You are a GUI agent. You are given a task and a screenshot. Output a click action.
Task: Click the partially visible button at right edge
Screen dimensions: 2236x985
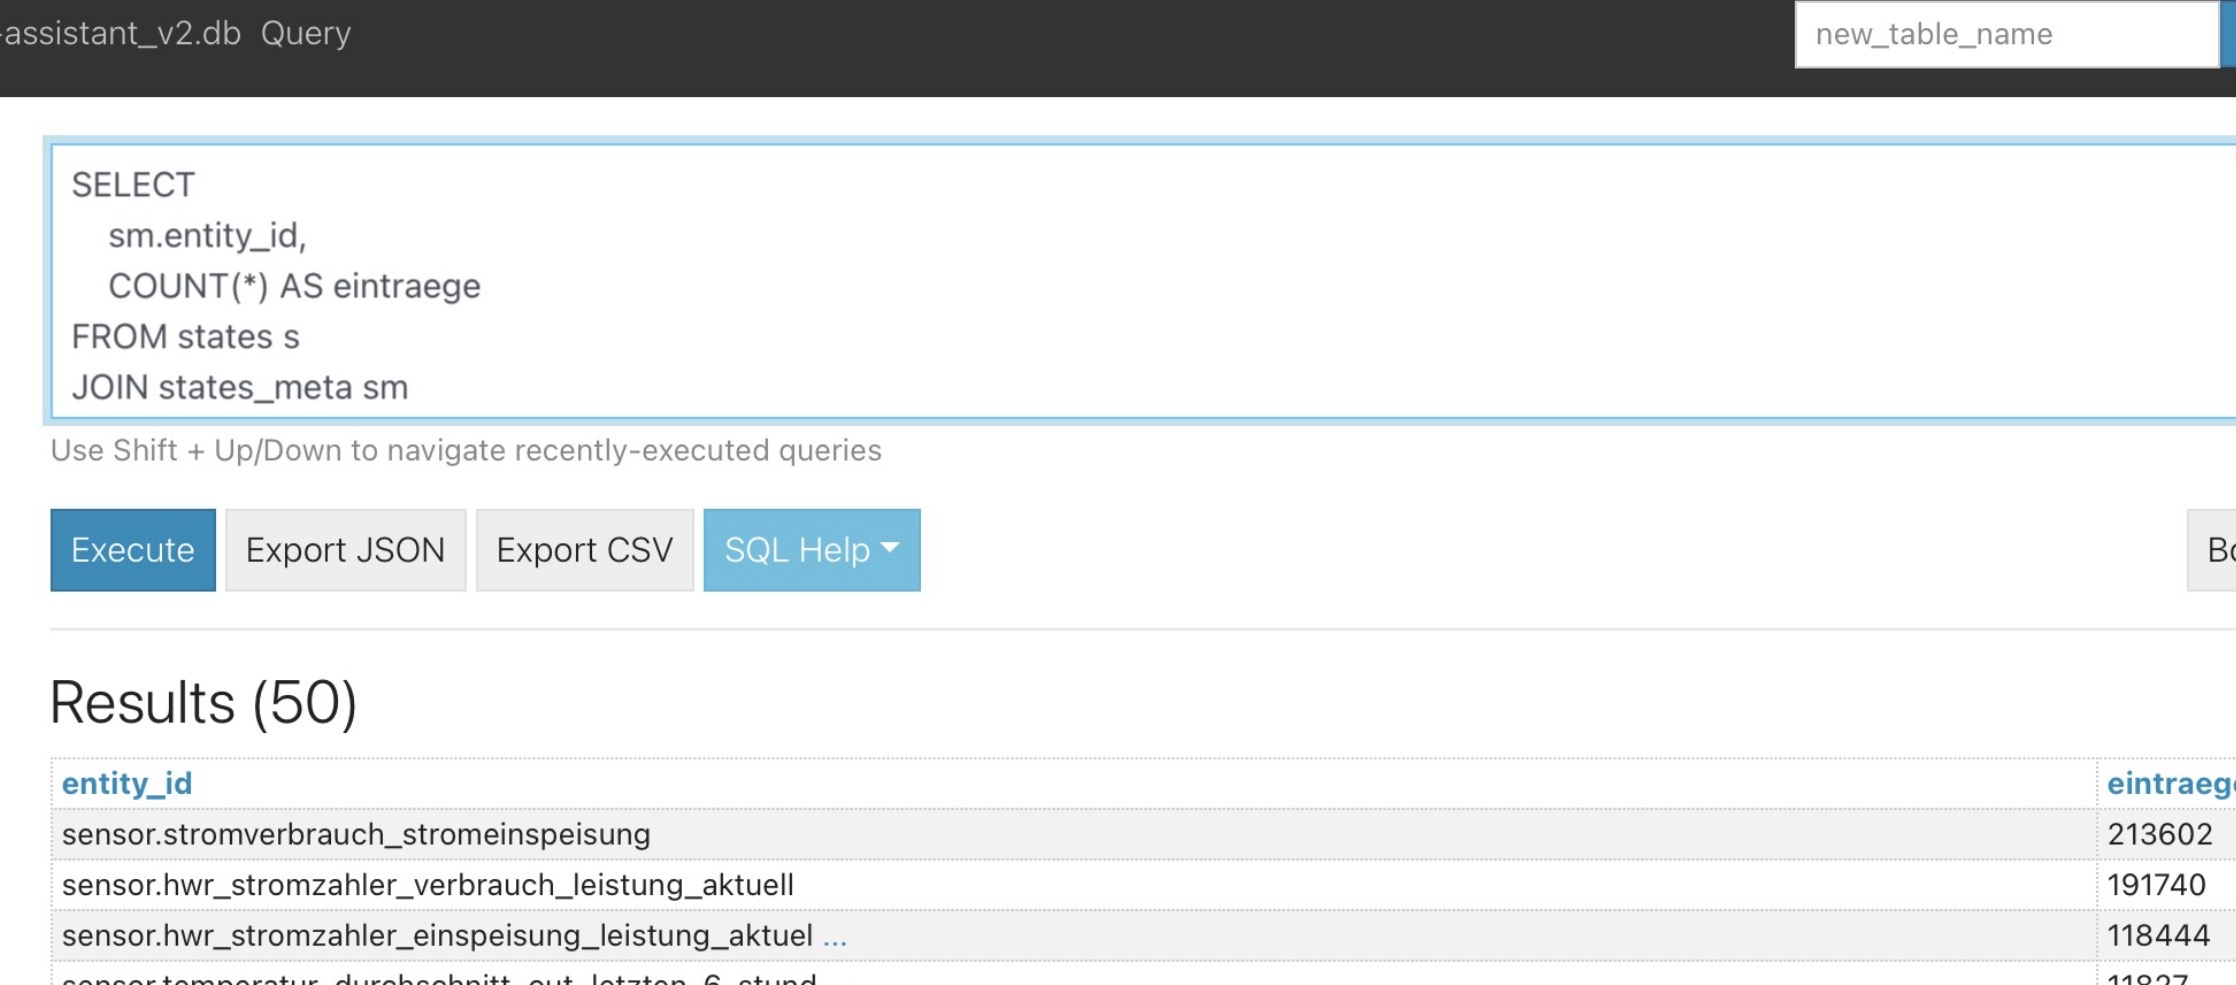pos(2212,550)
